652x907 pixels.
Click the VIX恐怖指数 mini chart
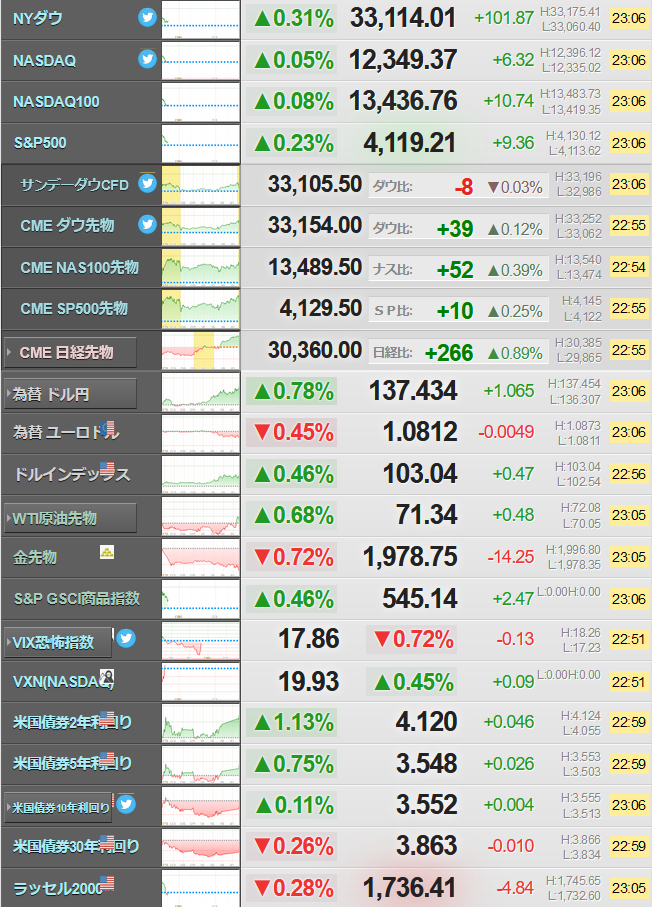(x=201, y=640)
